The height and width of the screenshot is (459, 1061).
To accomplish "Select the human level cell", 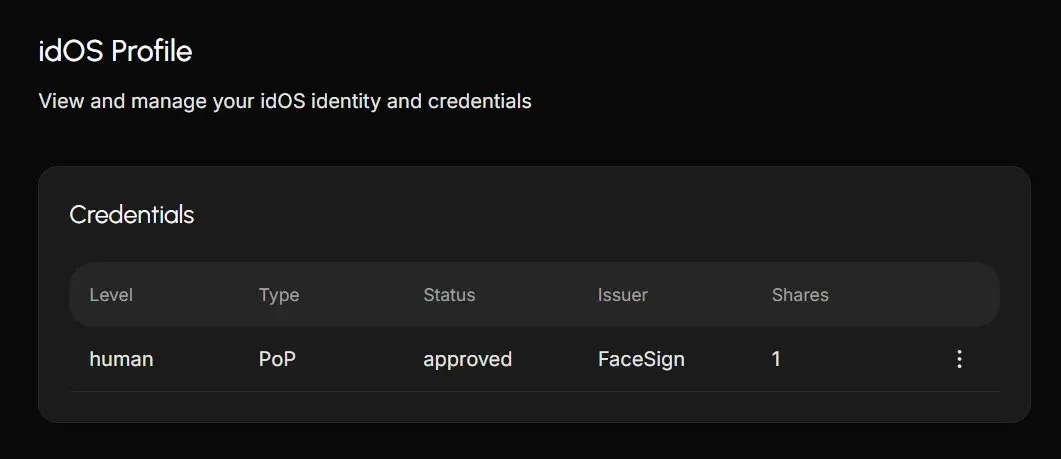I will [121, 359].
